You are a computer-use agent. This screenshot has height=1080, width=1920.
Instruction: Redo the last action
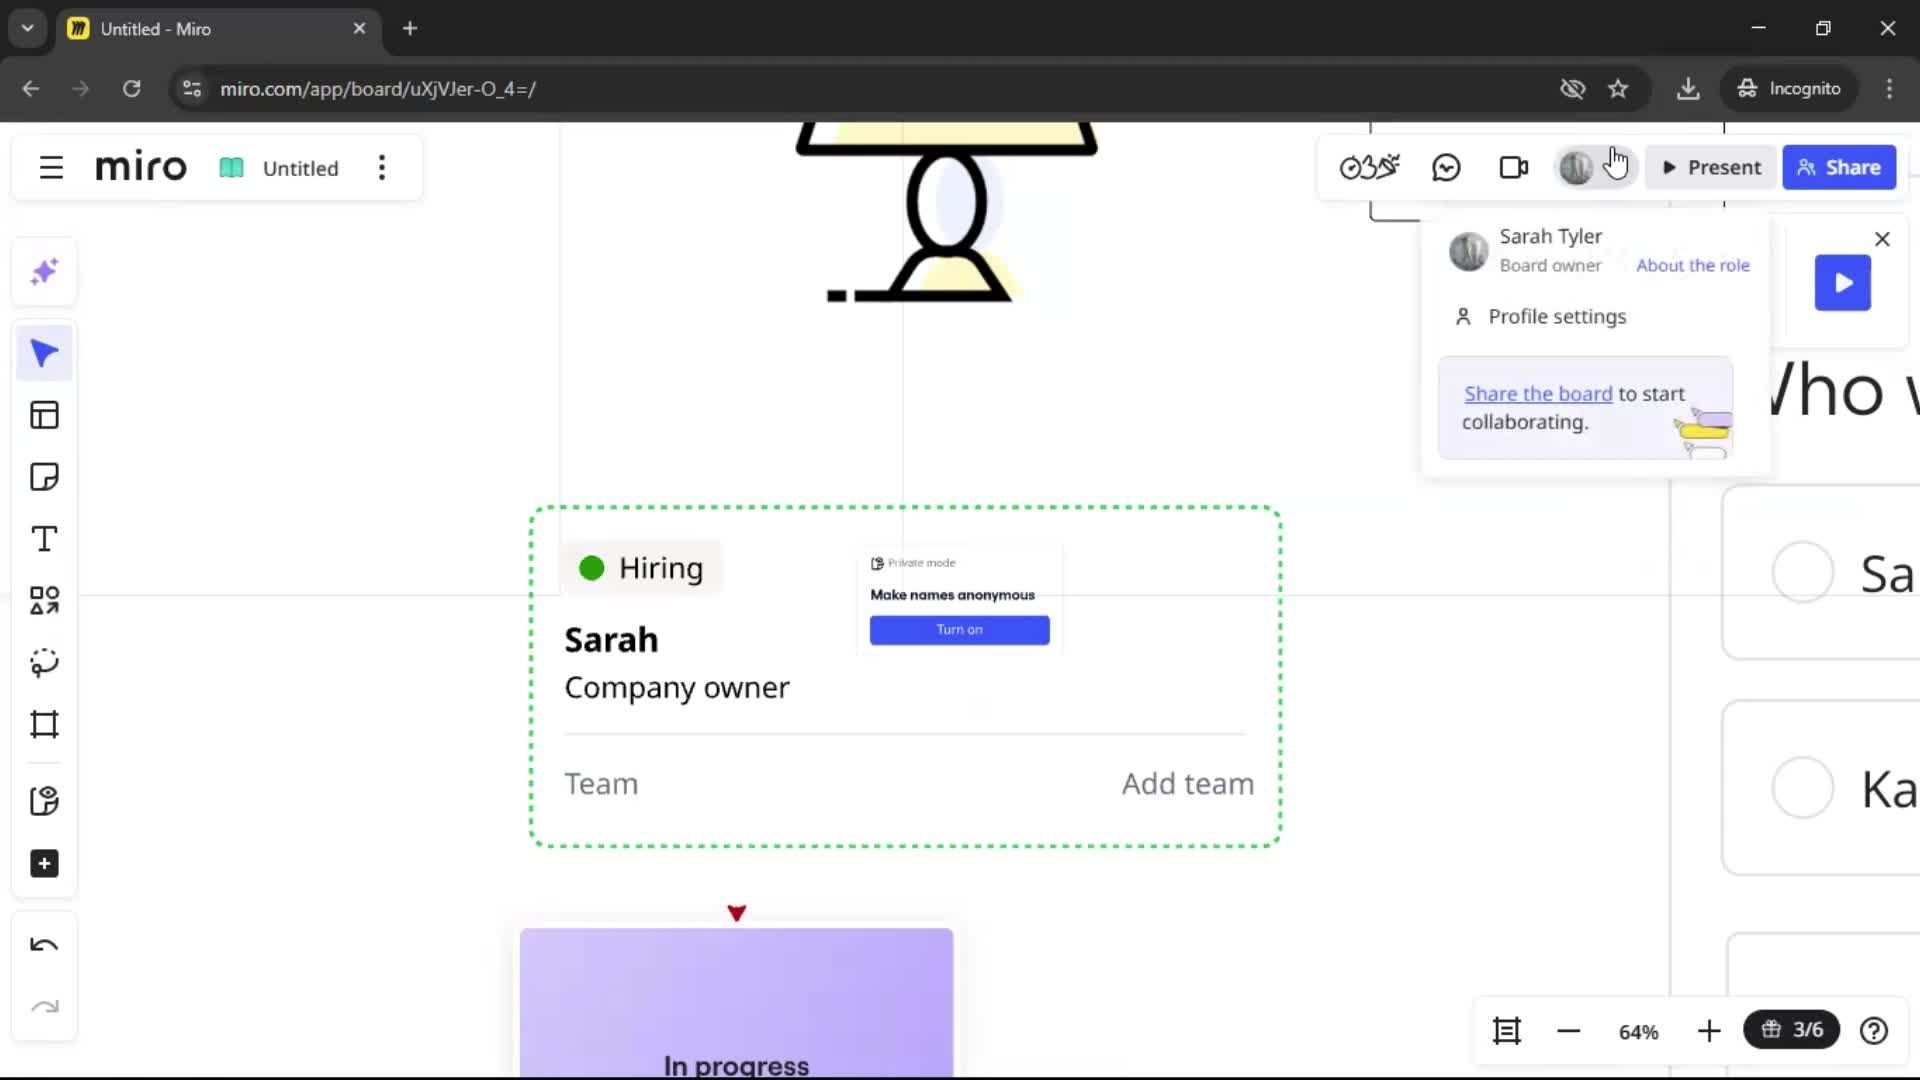(44, 1007)
